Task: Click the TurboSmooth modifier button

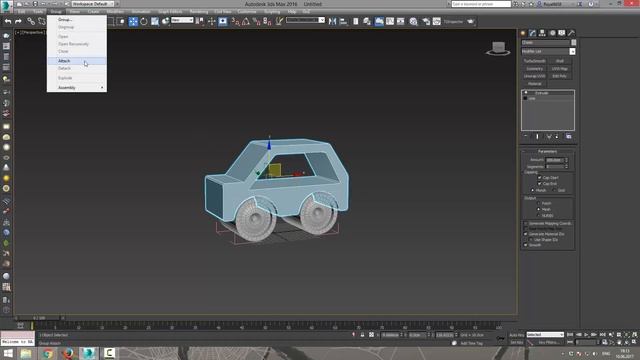Action: tap(534, 61)
